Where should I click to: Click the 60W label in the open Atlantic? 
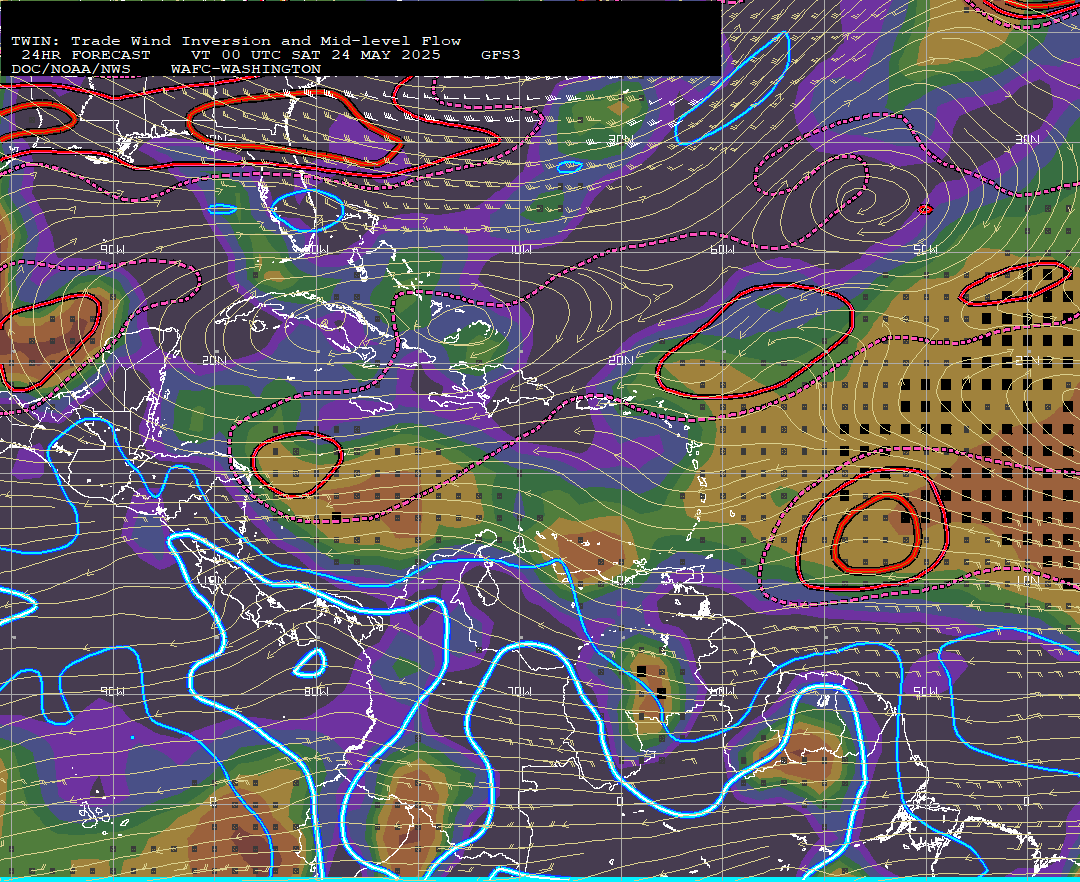tap(722, 249)
